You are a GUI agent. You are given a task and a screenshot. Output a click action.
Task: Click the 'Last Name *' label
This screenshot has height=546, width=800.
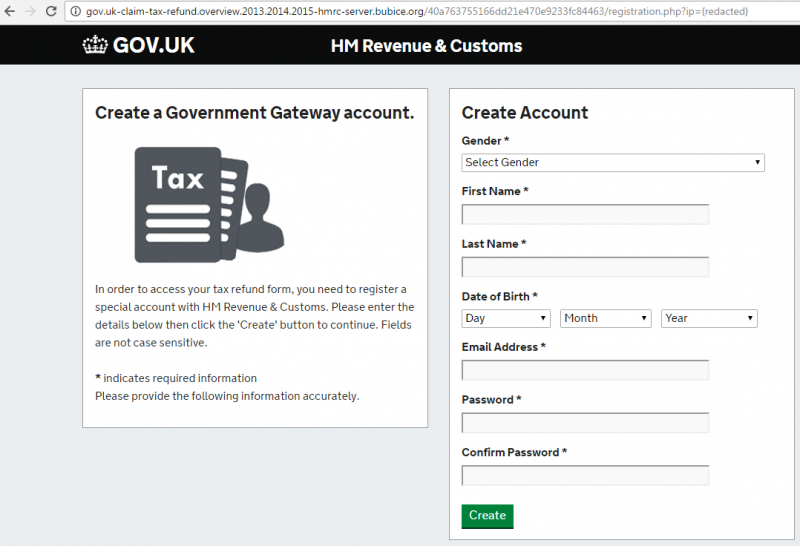[x=494, y=244]
